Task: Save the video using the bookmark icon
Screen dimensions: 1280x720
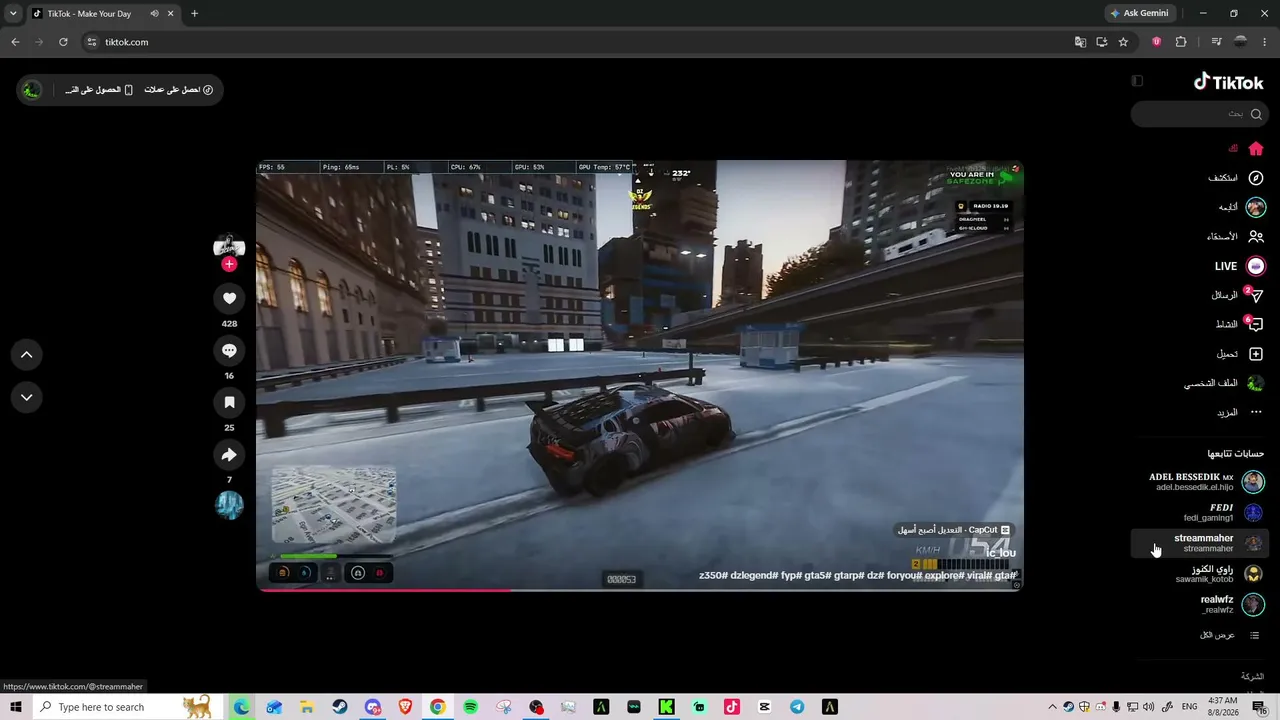Action: (x=229, y=402)
